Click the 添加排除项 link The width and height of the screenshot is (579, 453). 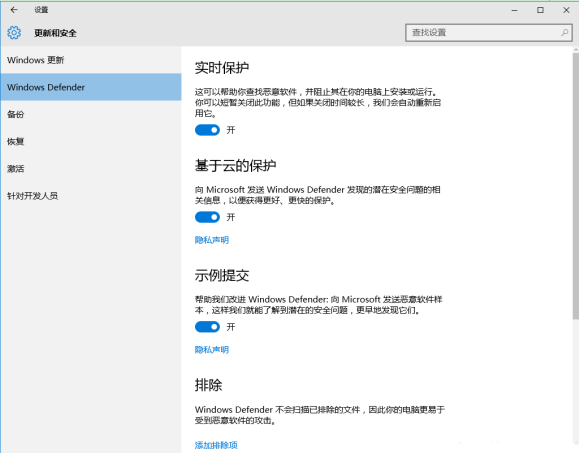pos(216,445)
